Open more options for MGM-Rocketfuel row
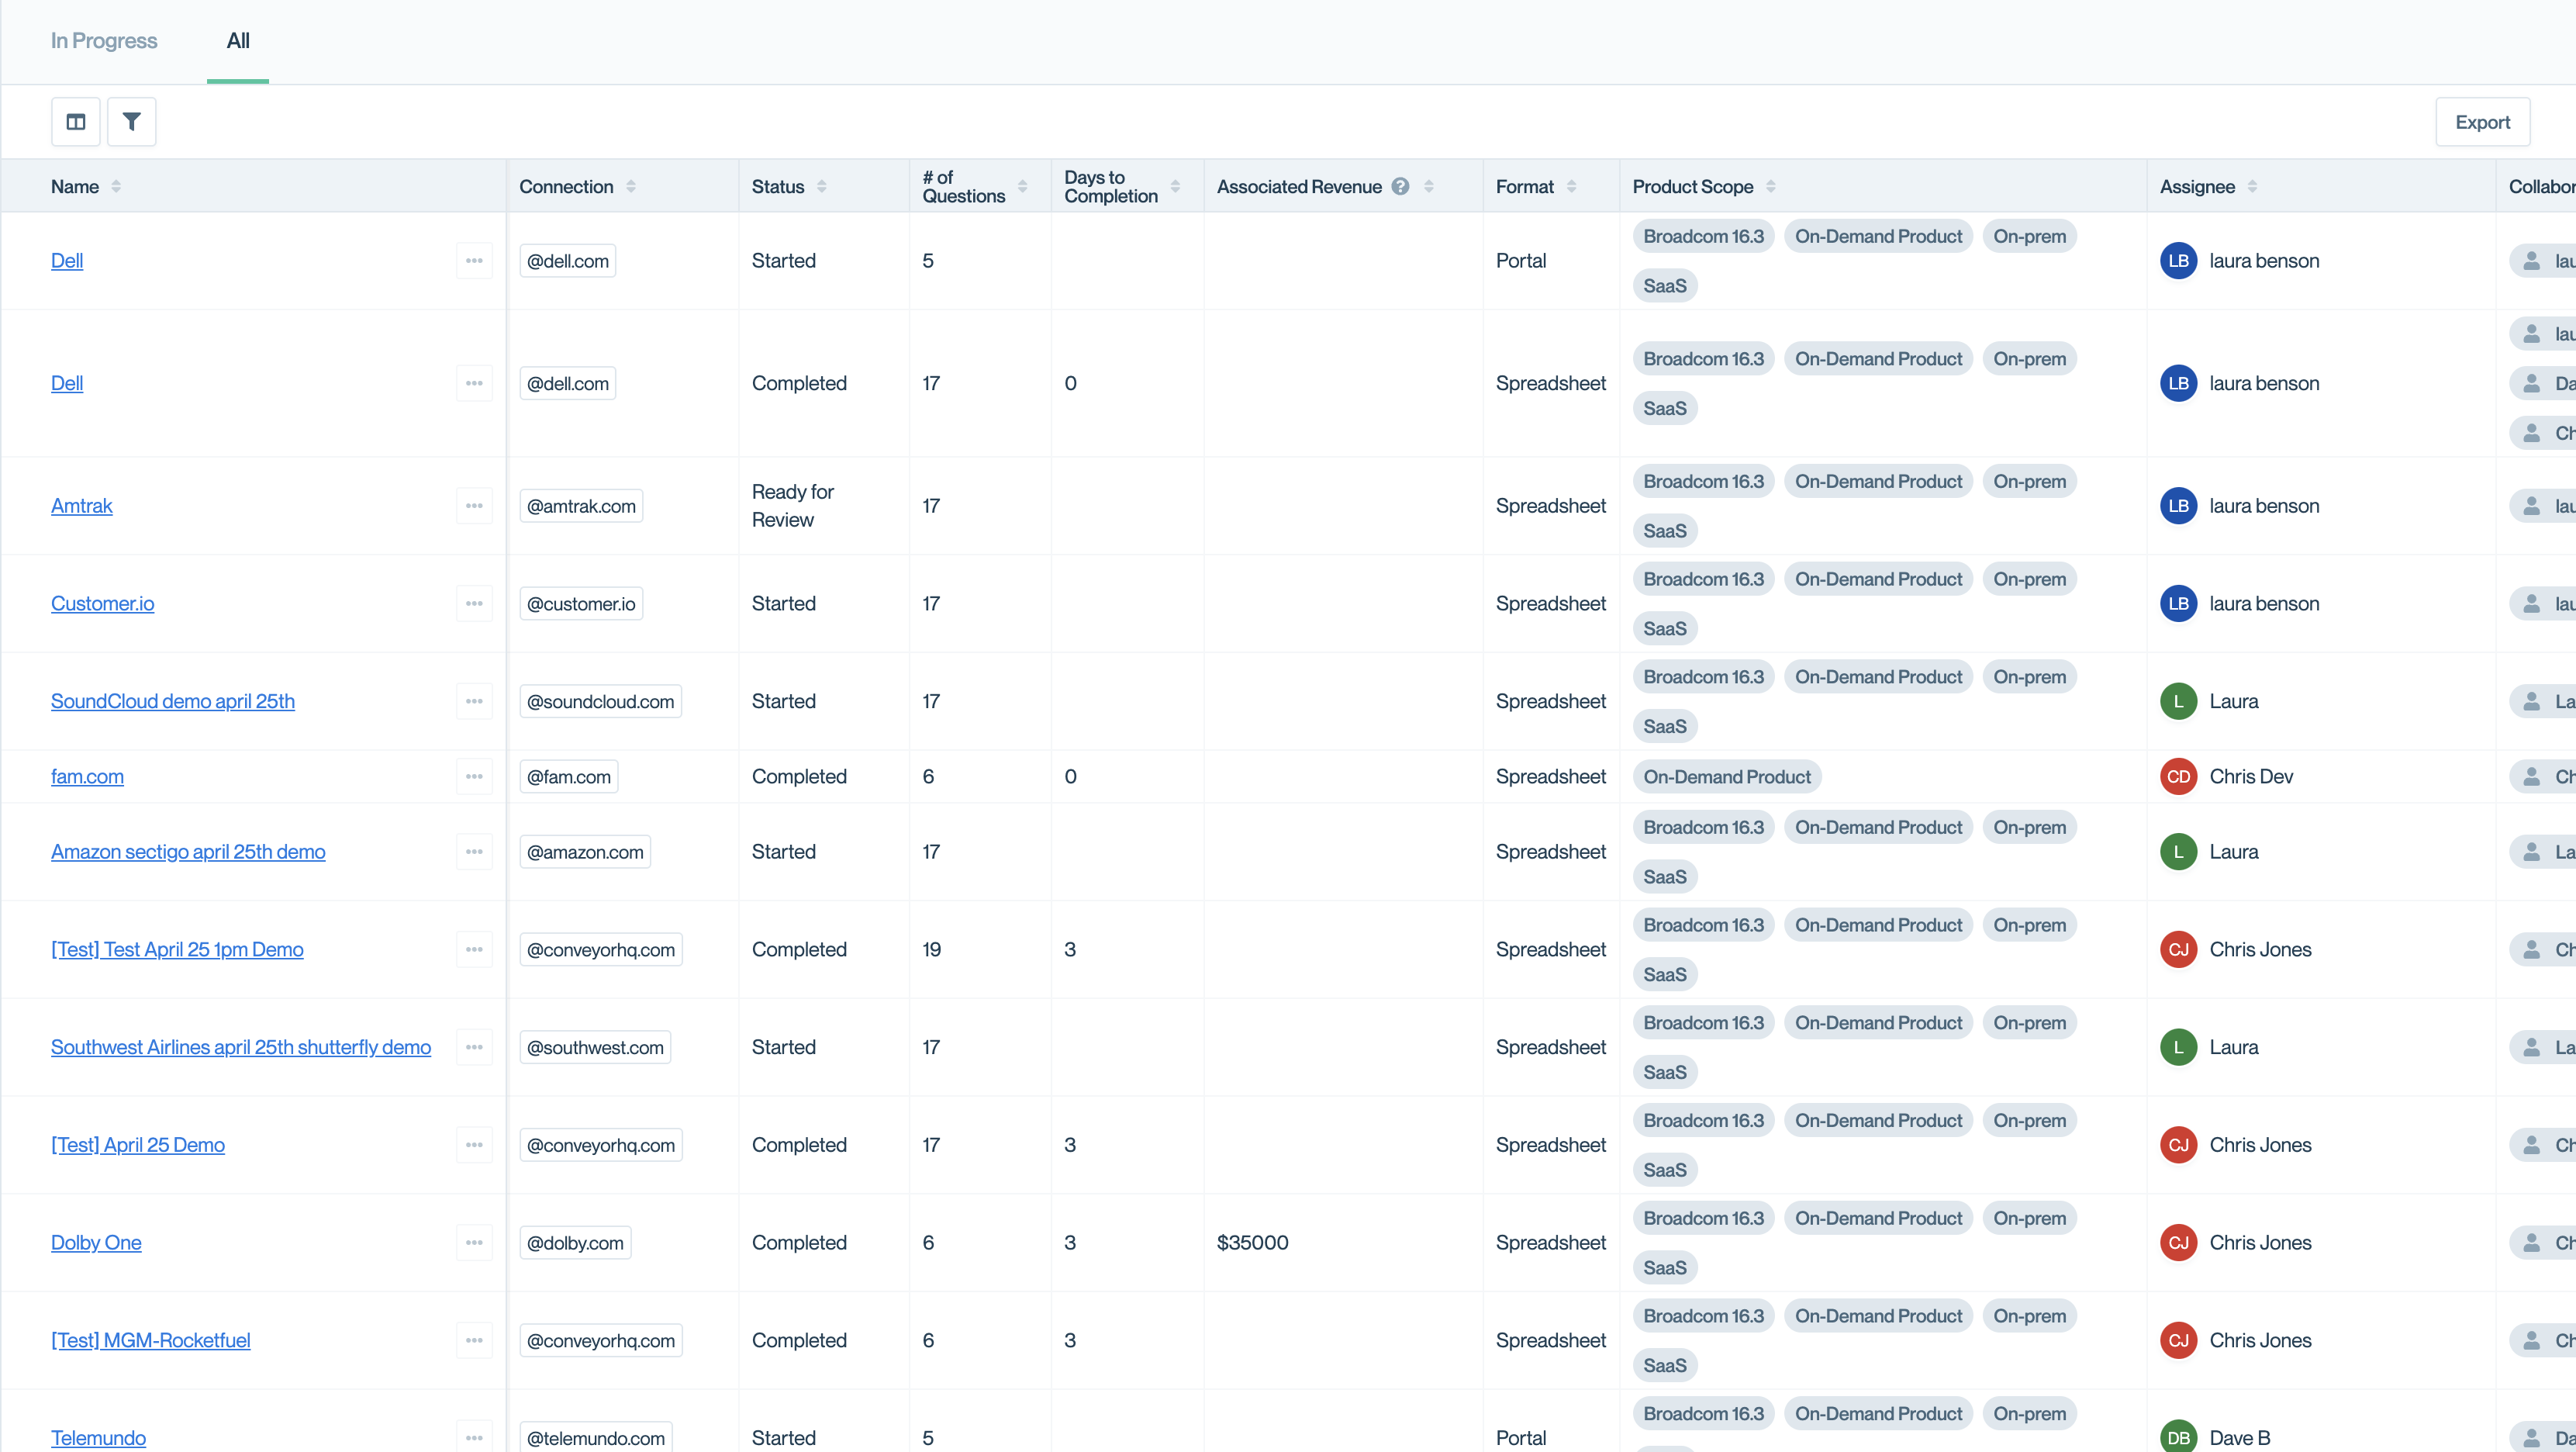 [474, 1340]
